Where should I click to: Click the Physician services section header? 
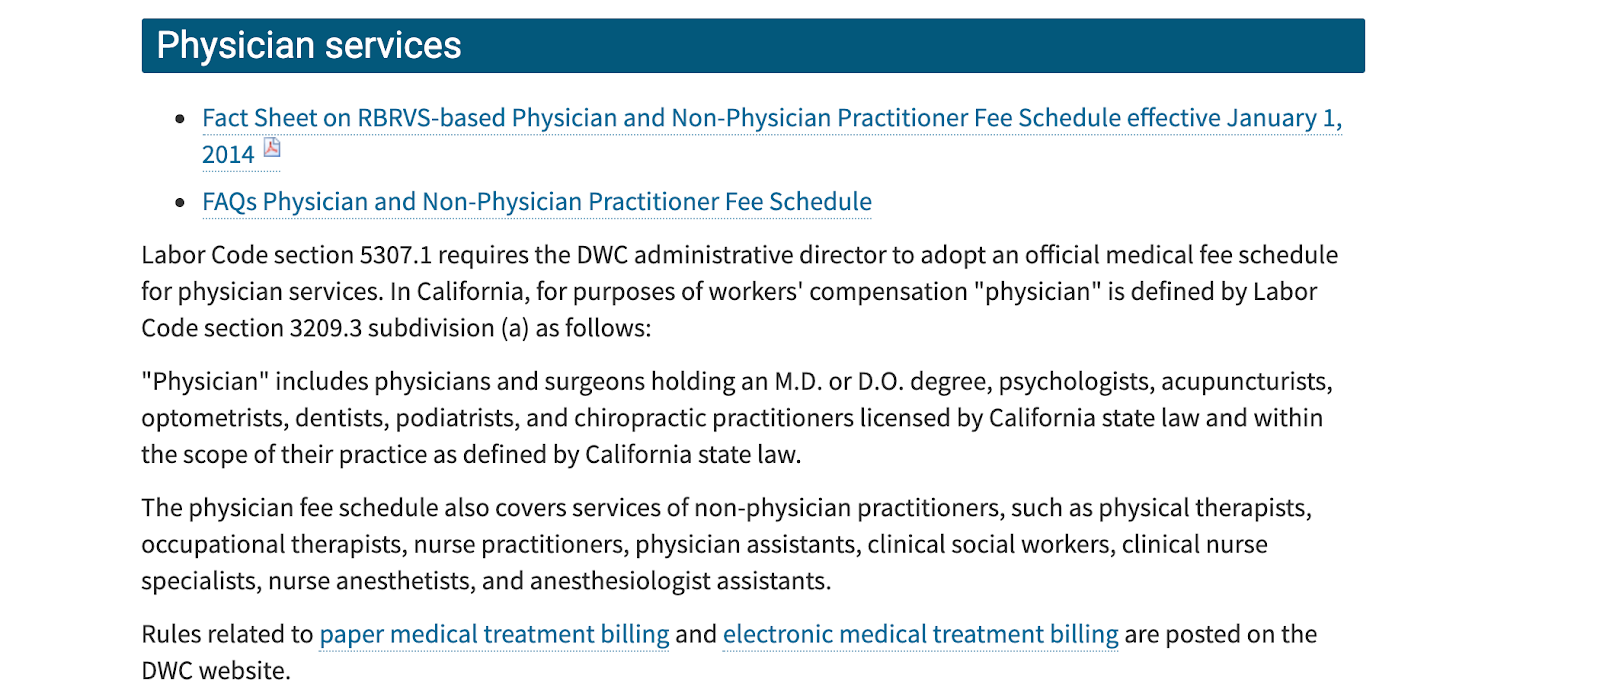pyautogui.click(x=753, y=45)
